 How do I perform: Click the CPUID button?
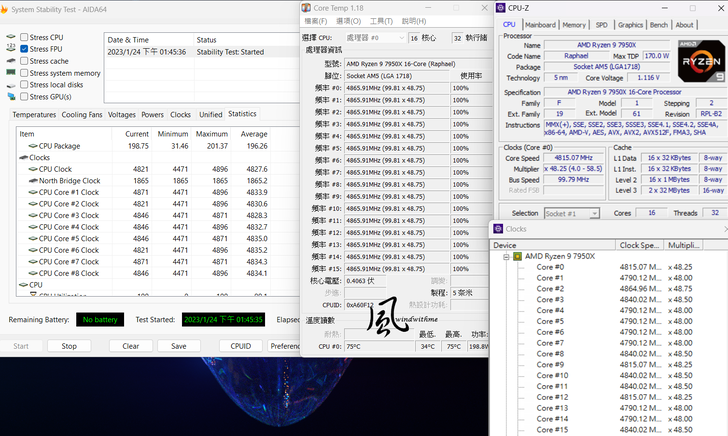240,346
